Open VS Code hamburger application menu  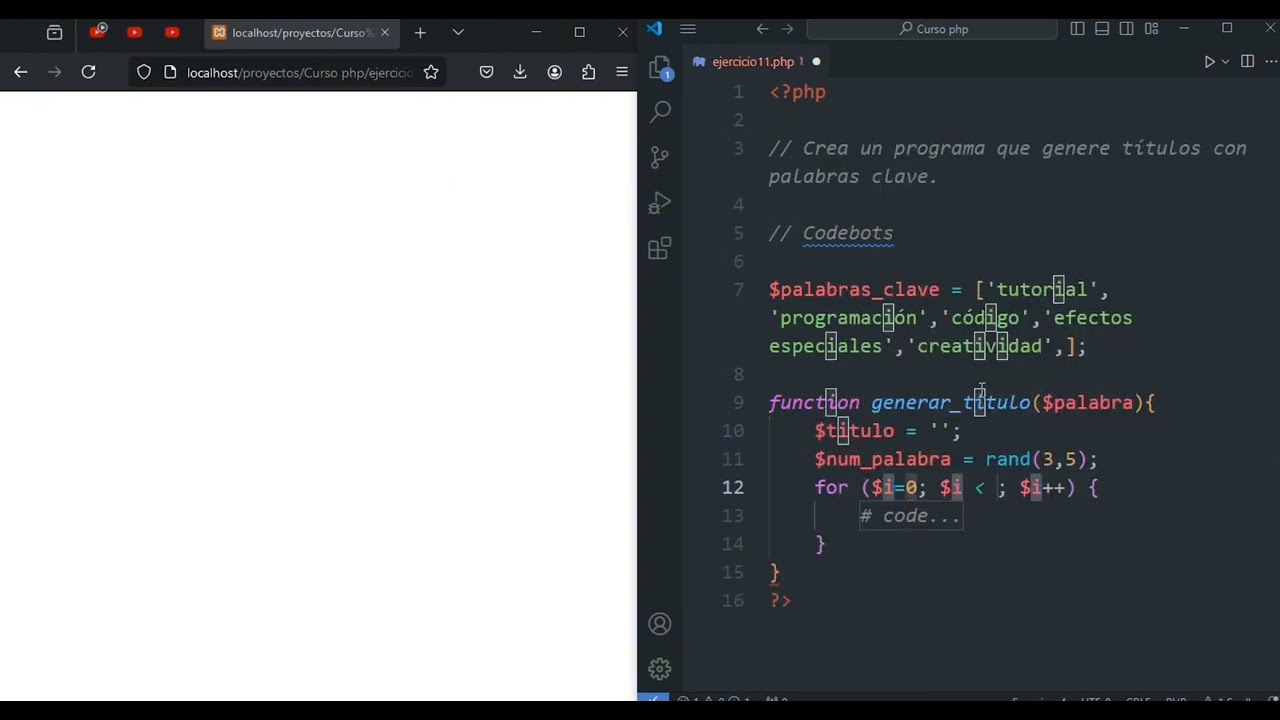coord(688,29)
